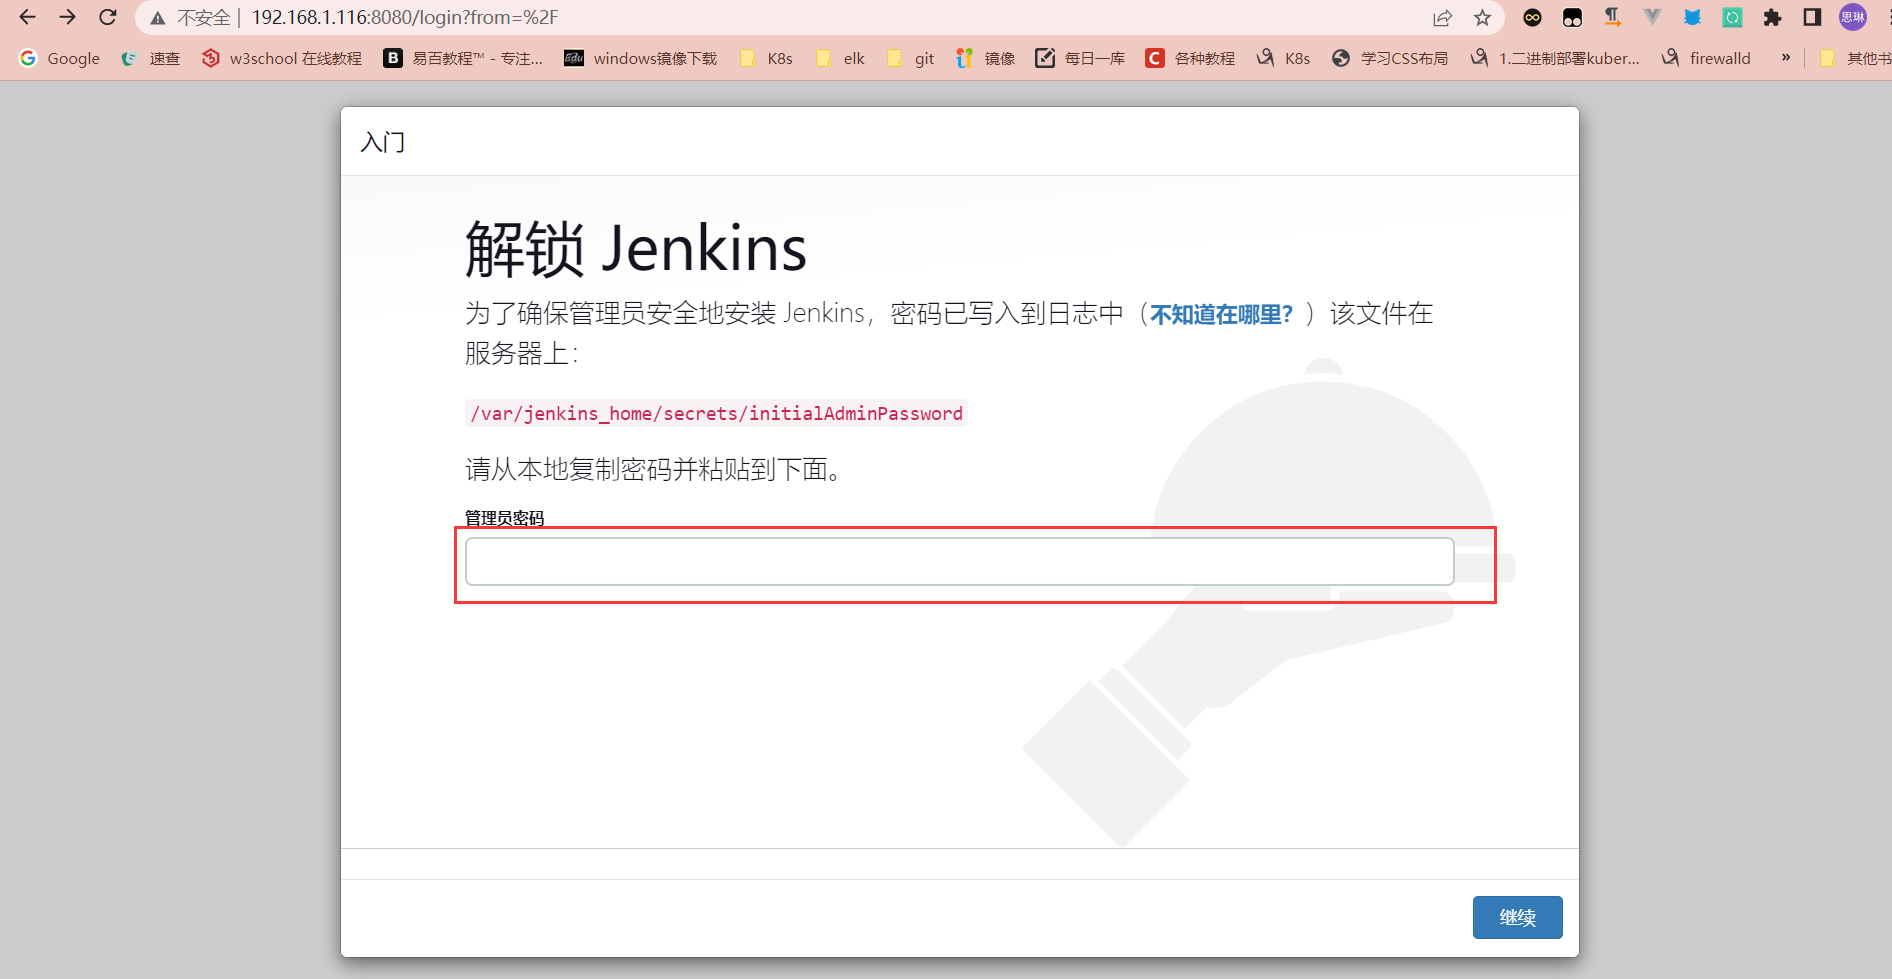The height and width of the screenshot is (979, 1892).
Task: Focus the 管理员密码 password field
Action: 959,561
